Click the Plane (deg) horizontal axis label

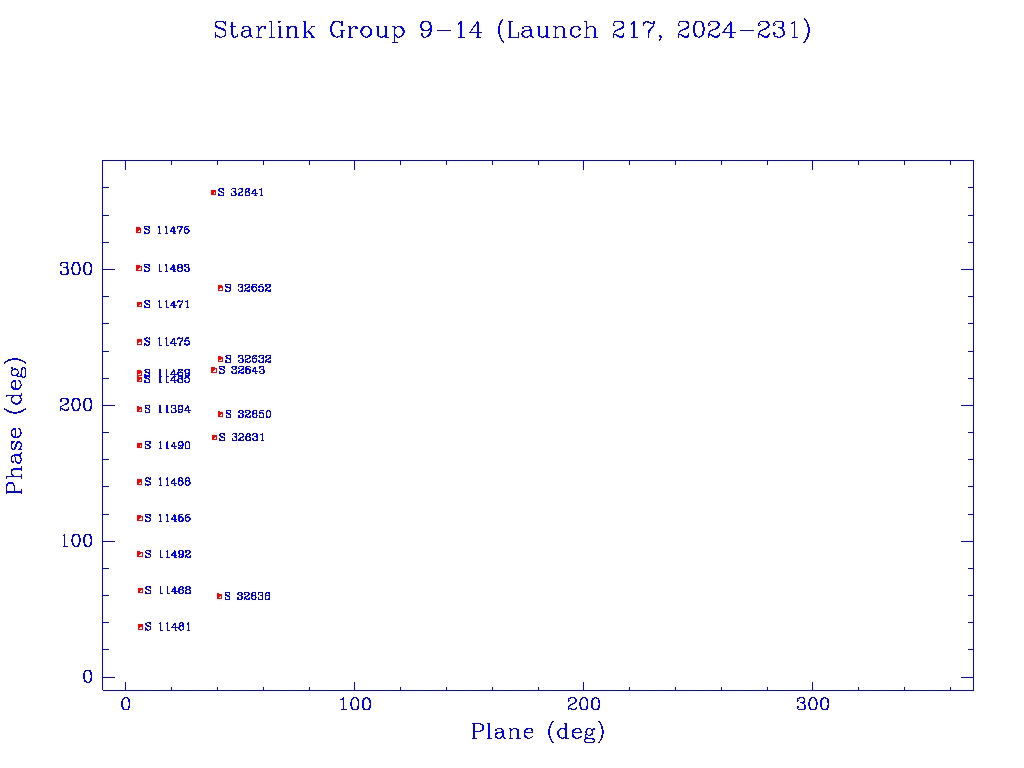click(537, 731)
